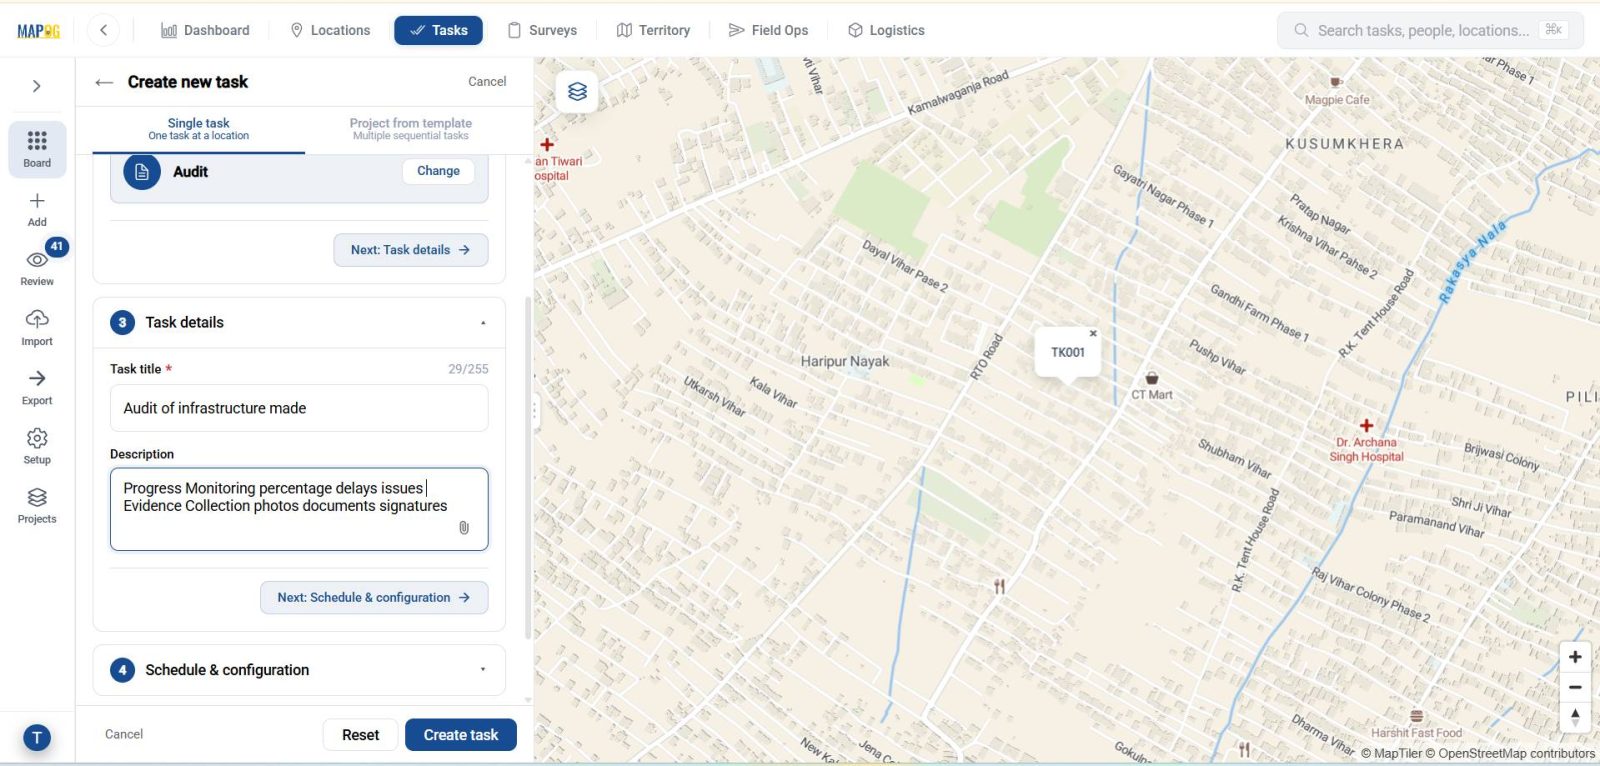
Task: Open the Locations tab
Action: point(330,30)
